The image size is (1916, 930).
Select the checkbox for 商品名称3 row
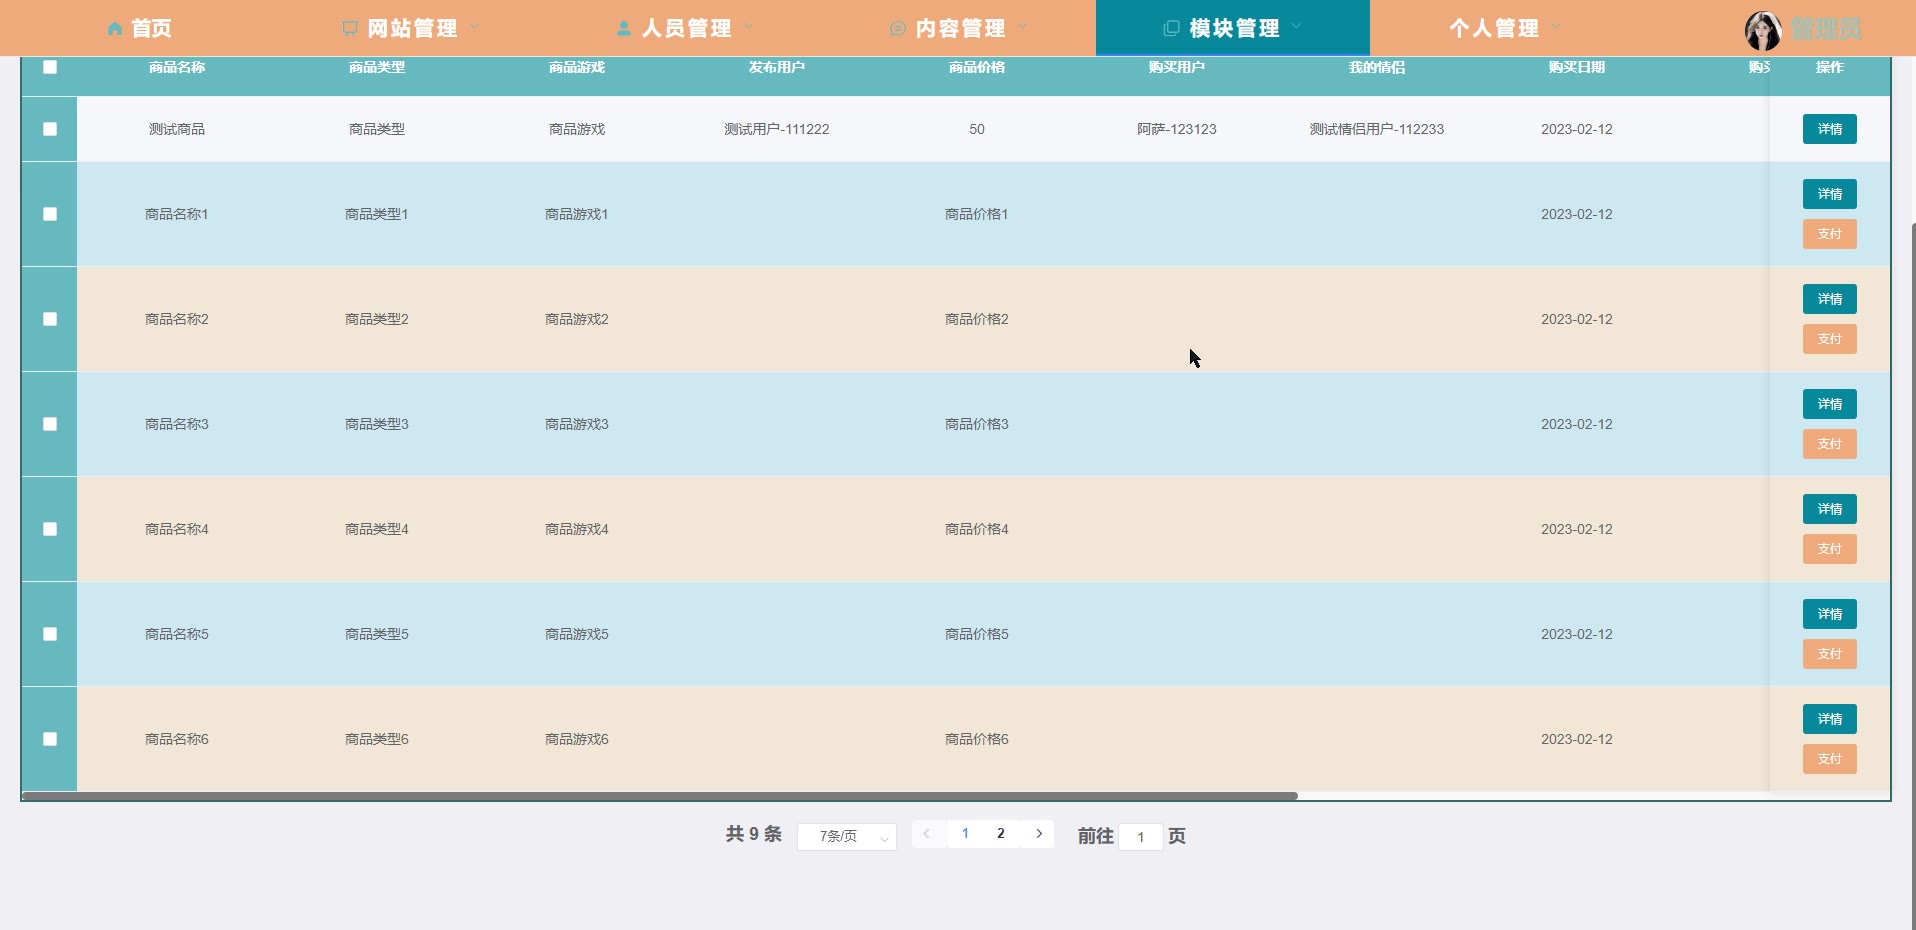coord(50,424)
